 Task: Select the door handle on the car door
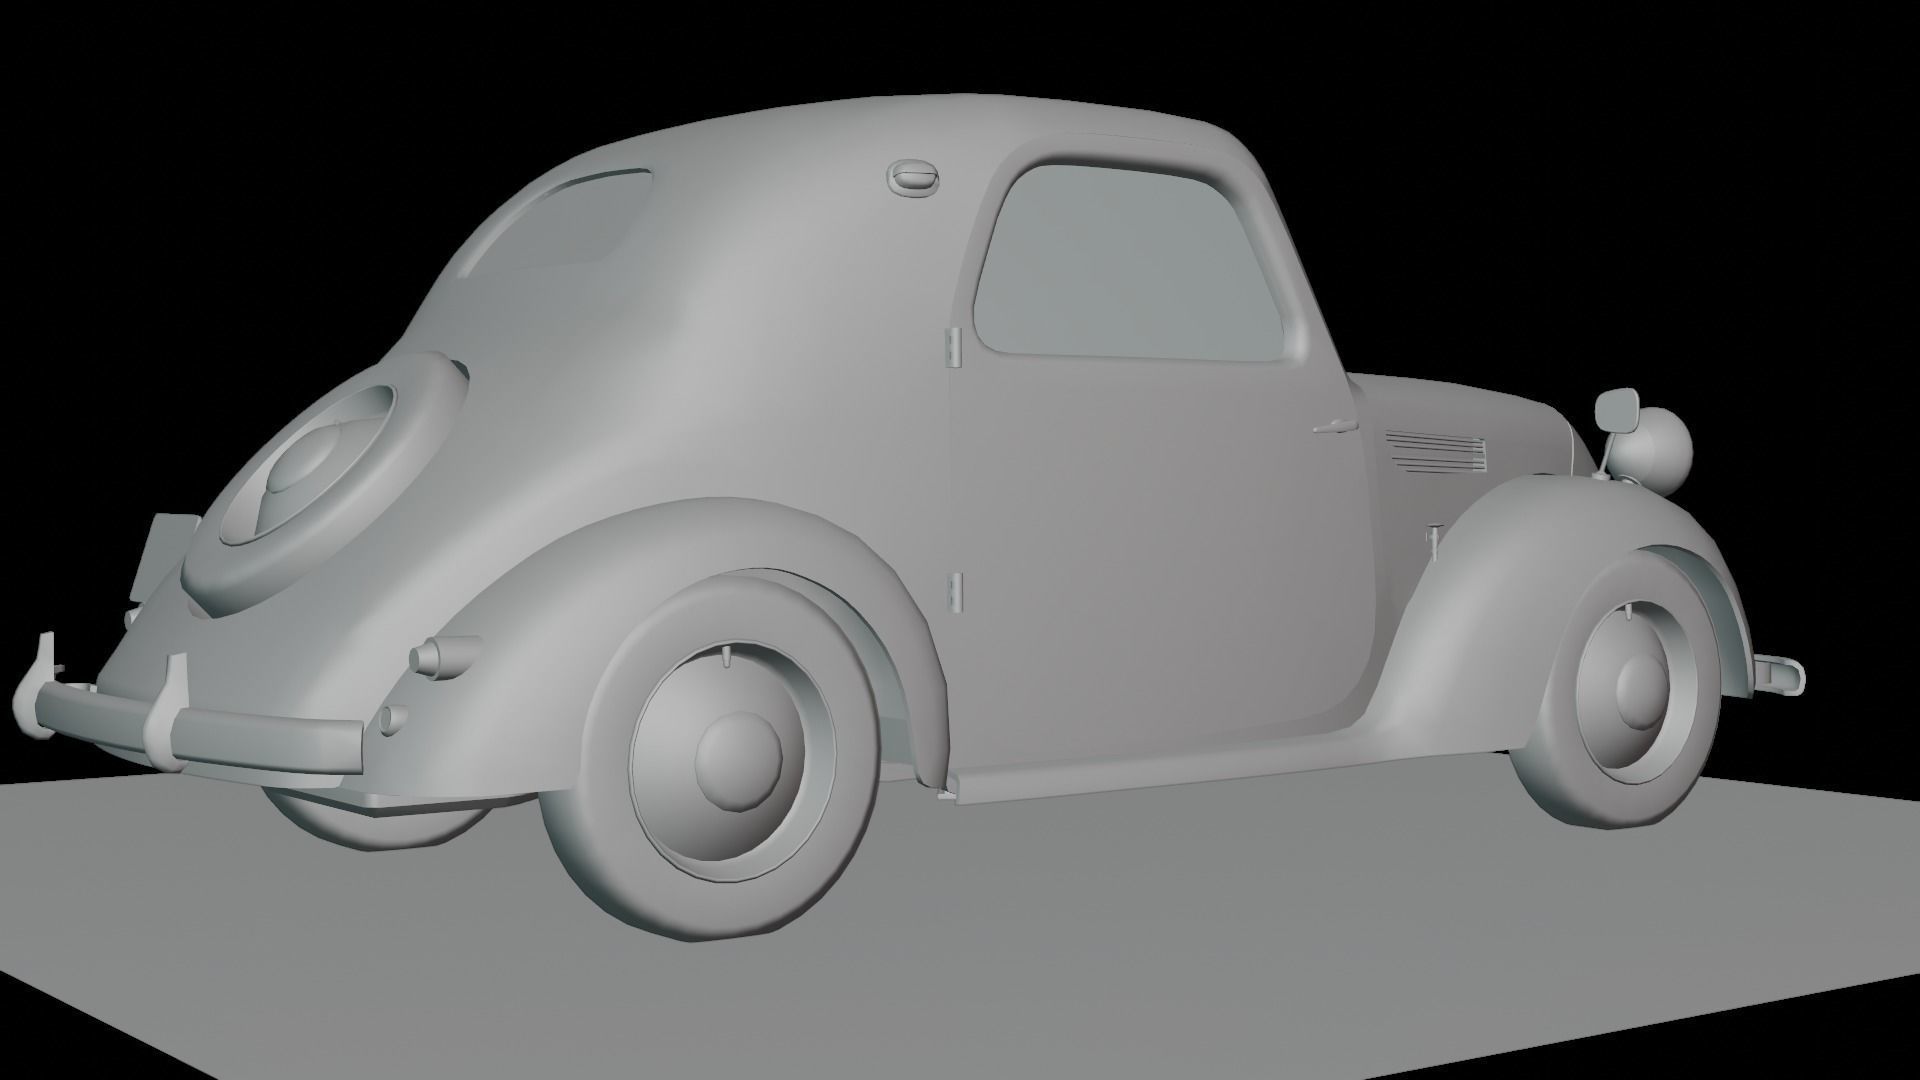pyautogui.click(x=1335, y=427)
